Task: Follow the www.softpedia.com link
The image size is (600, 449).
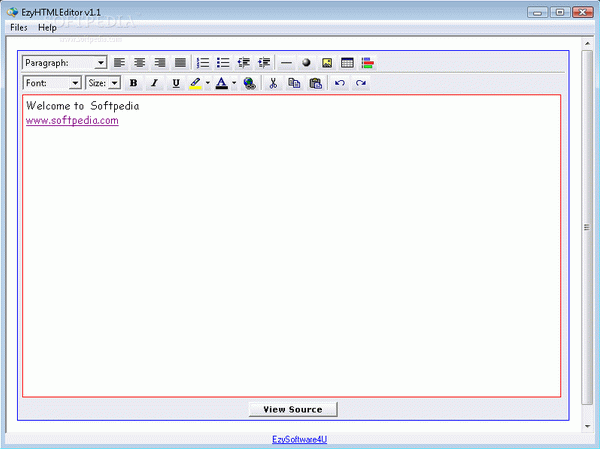Action: (x=72, y=121)
